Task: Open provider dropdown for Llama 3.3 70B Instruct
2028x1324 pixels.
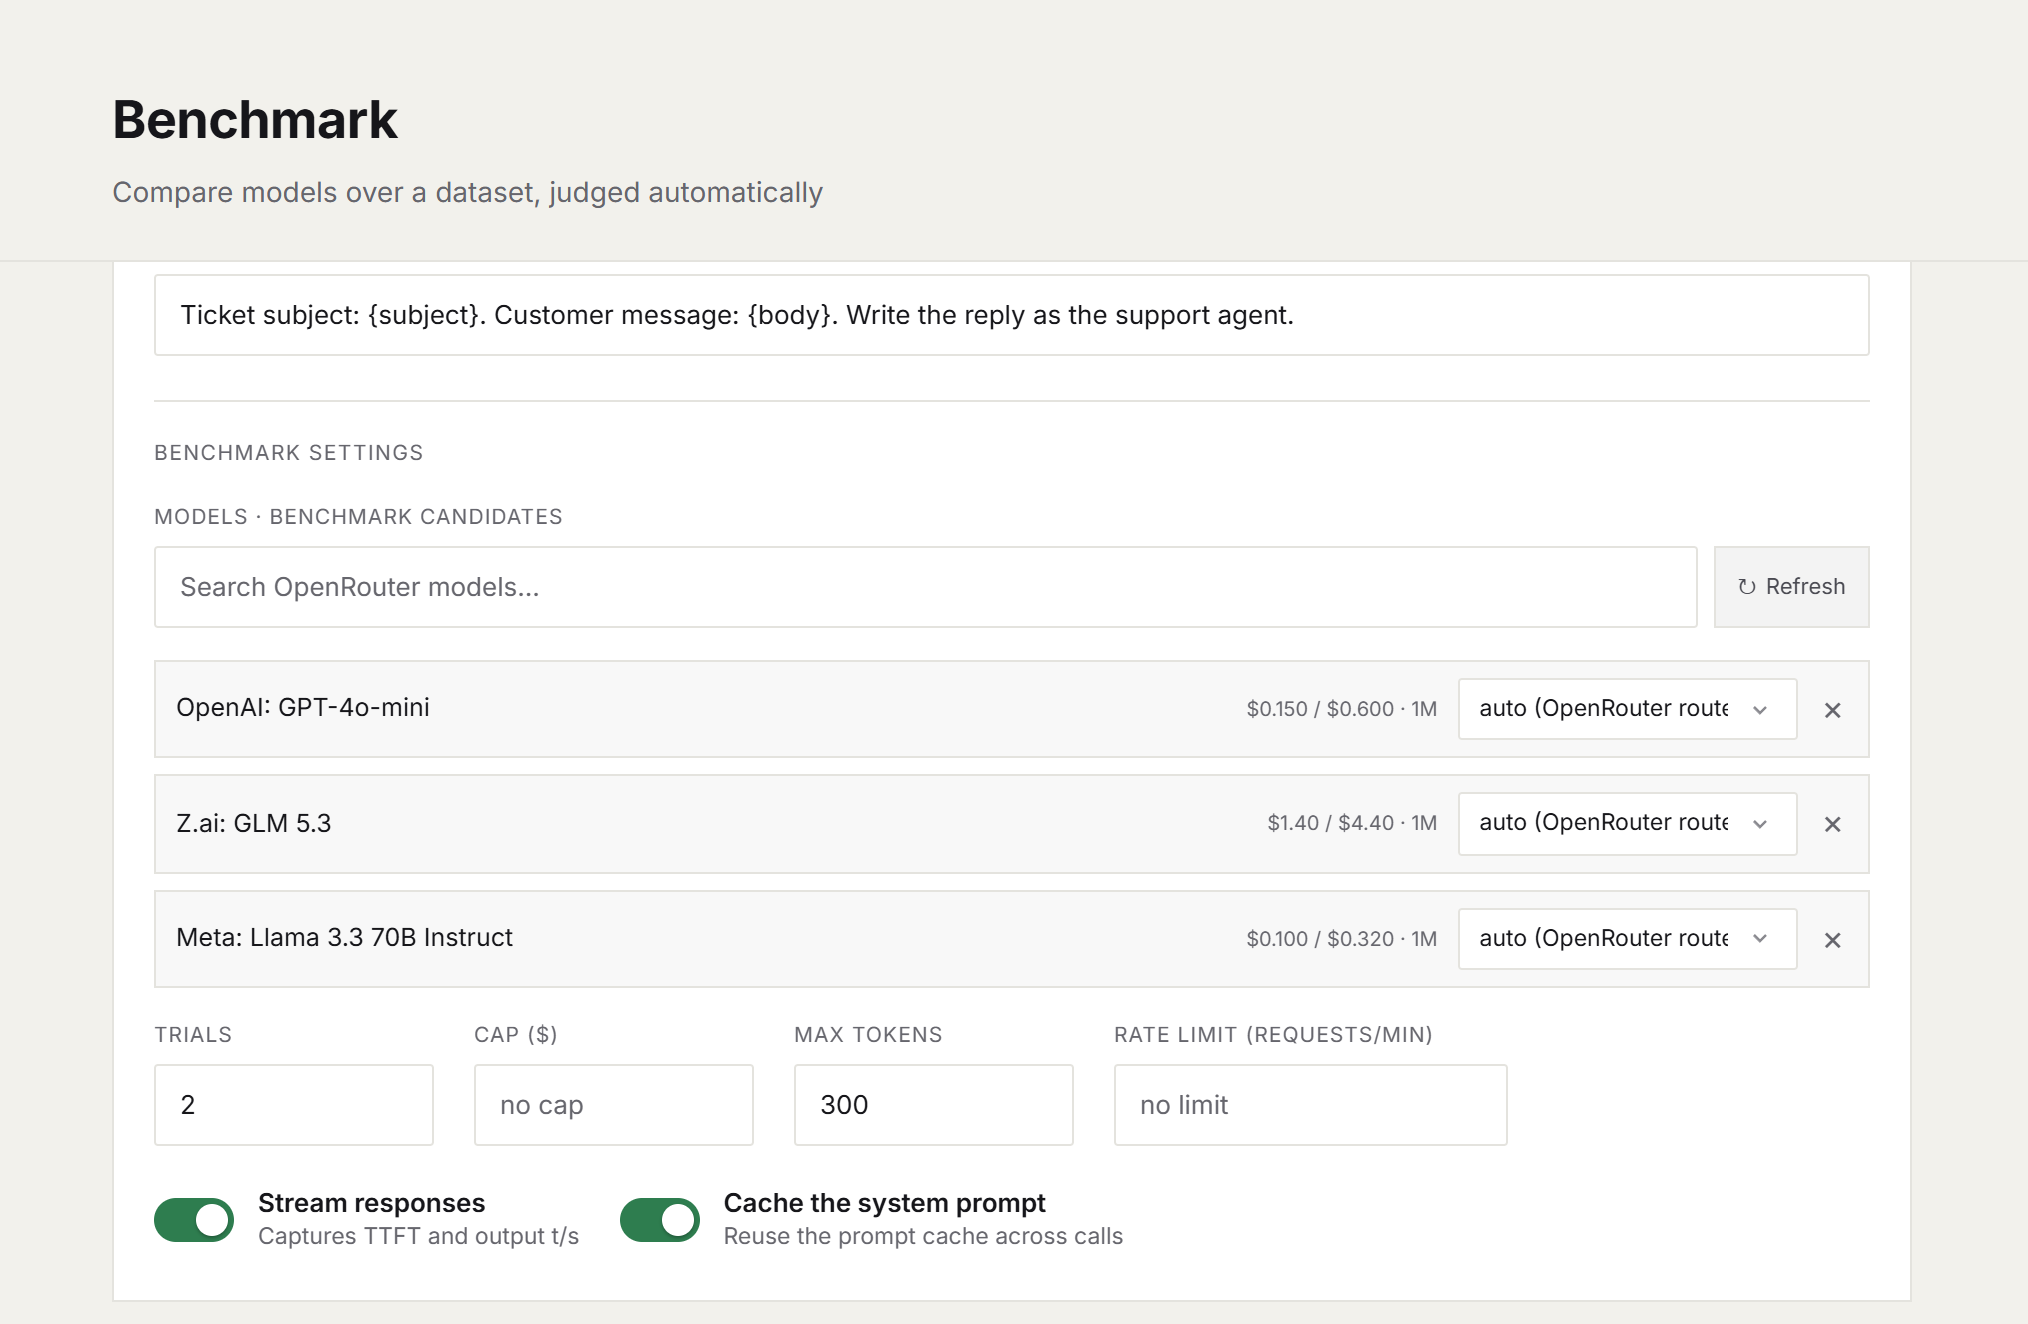Action: coord(1627,938)
